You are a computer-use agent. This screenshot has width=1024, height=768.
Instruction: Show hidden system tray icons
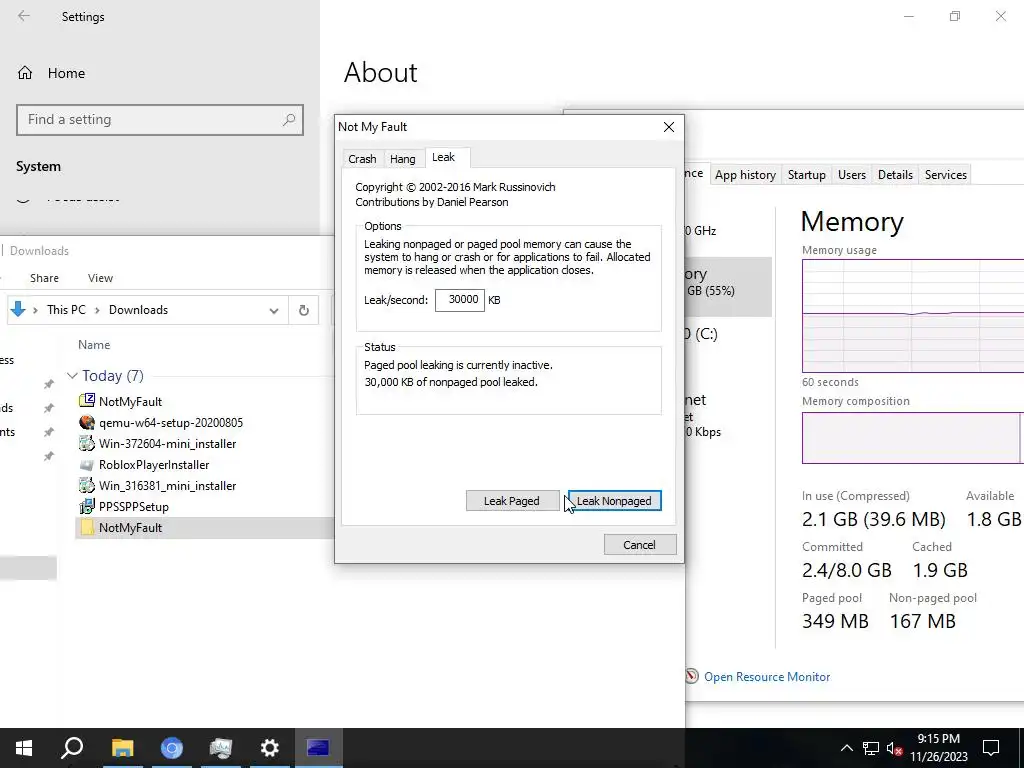click(x=846, y=748)
